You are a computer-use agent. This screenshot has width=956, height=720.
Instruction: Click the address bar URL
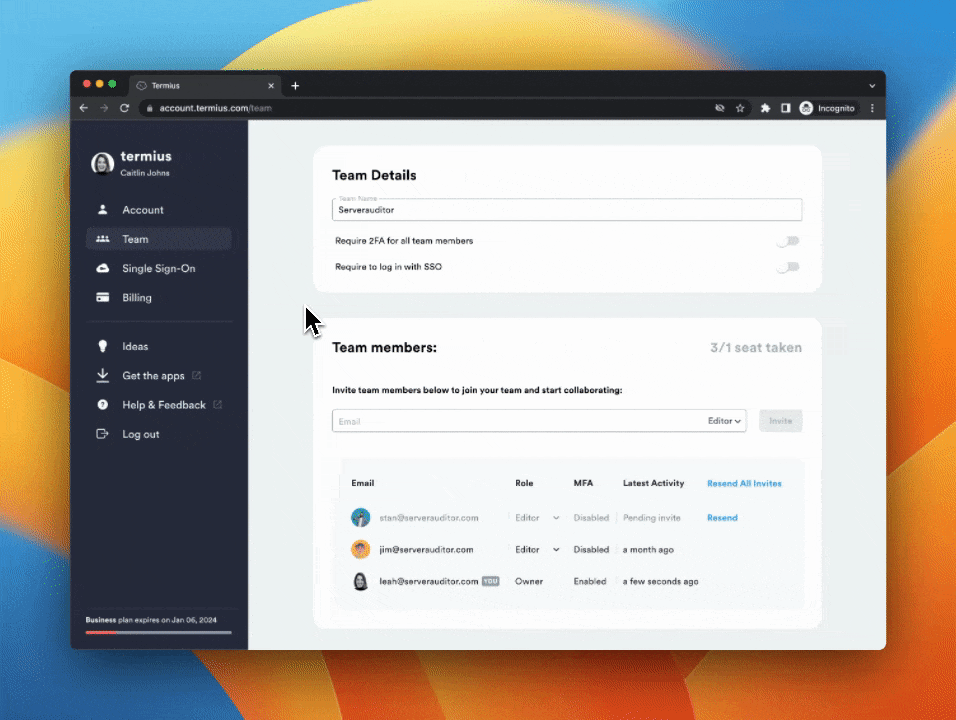pyautogui.click(x=215, y=108)
